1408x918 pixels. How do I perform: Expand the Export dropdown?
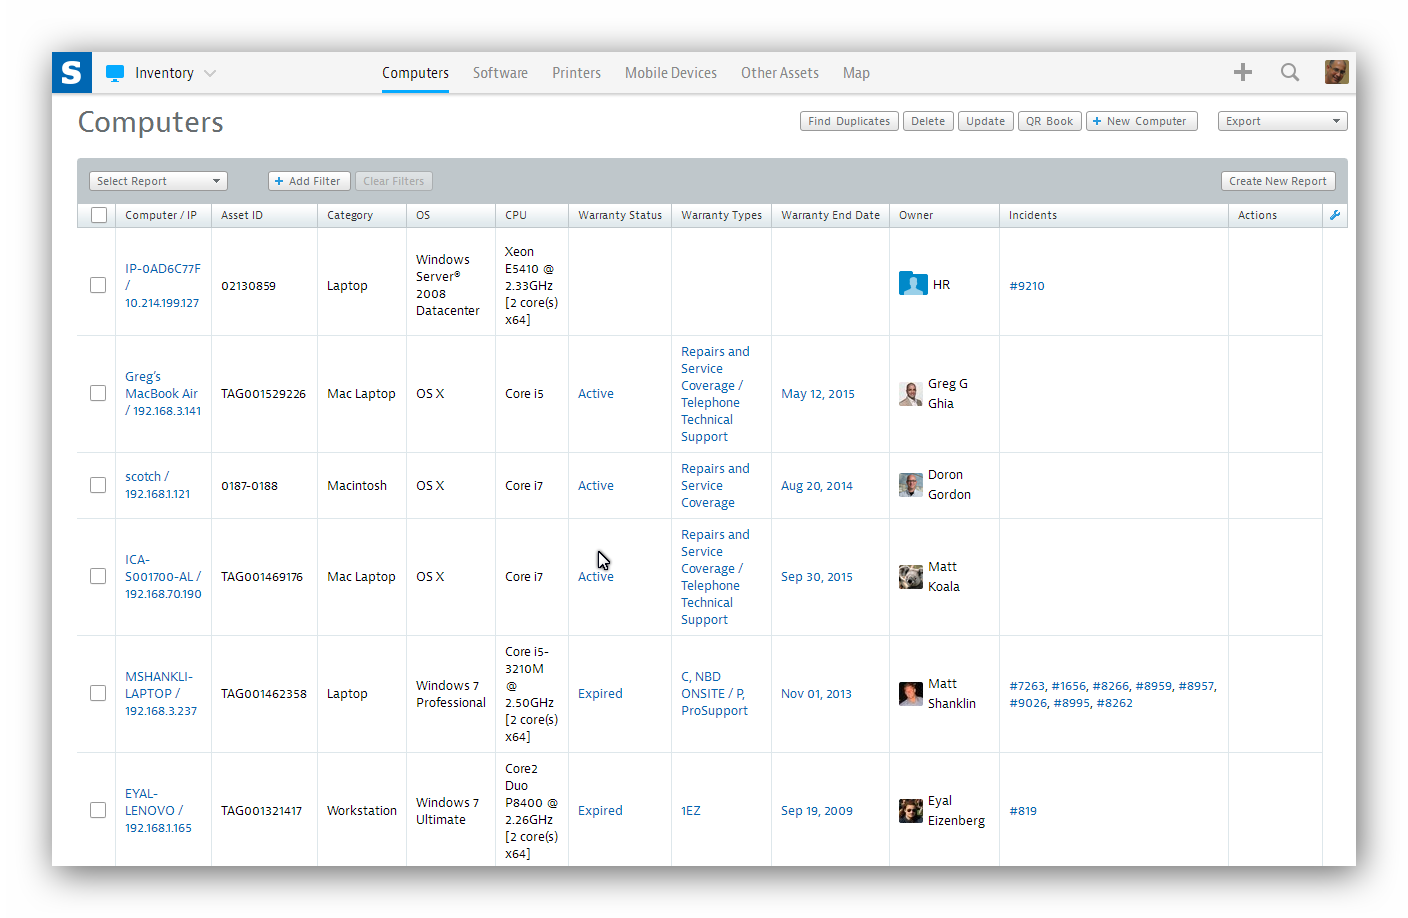(1282, 120)
